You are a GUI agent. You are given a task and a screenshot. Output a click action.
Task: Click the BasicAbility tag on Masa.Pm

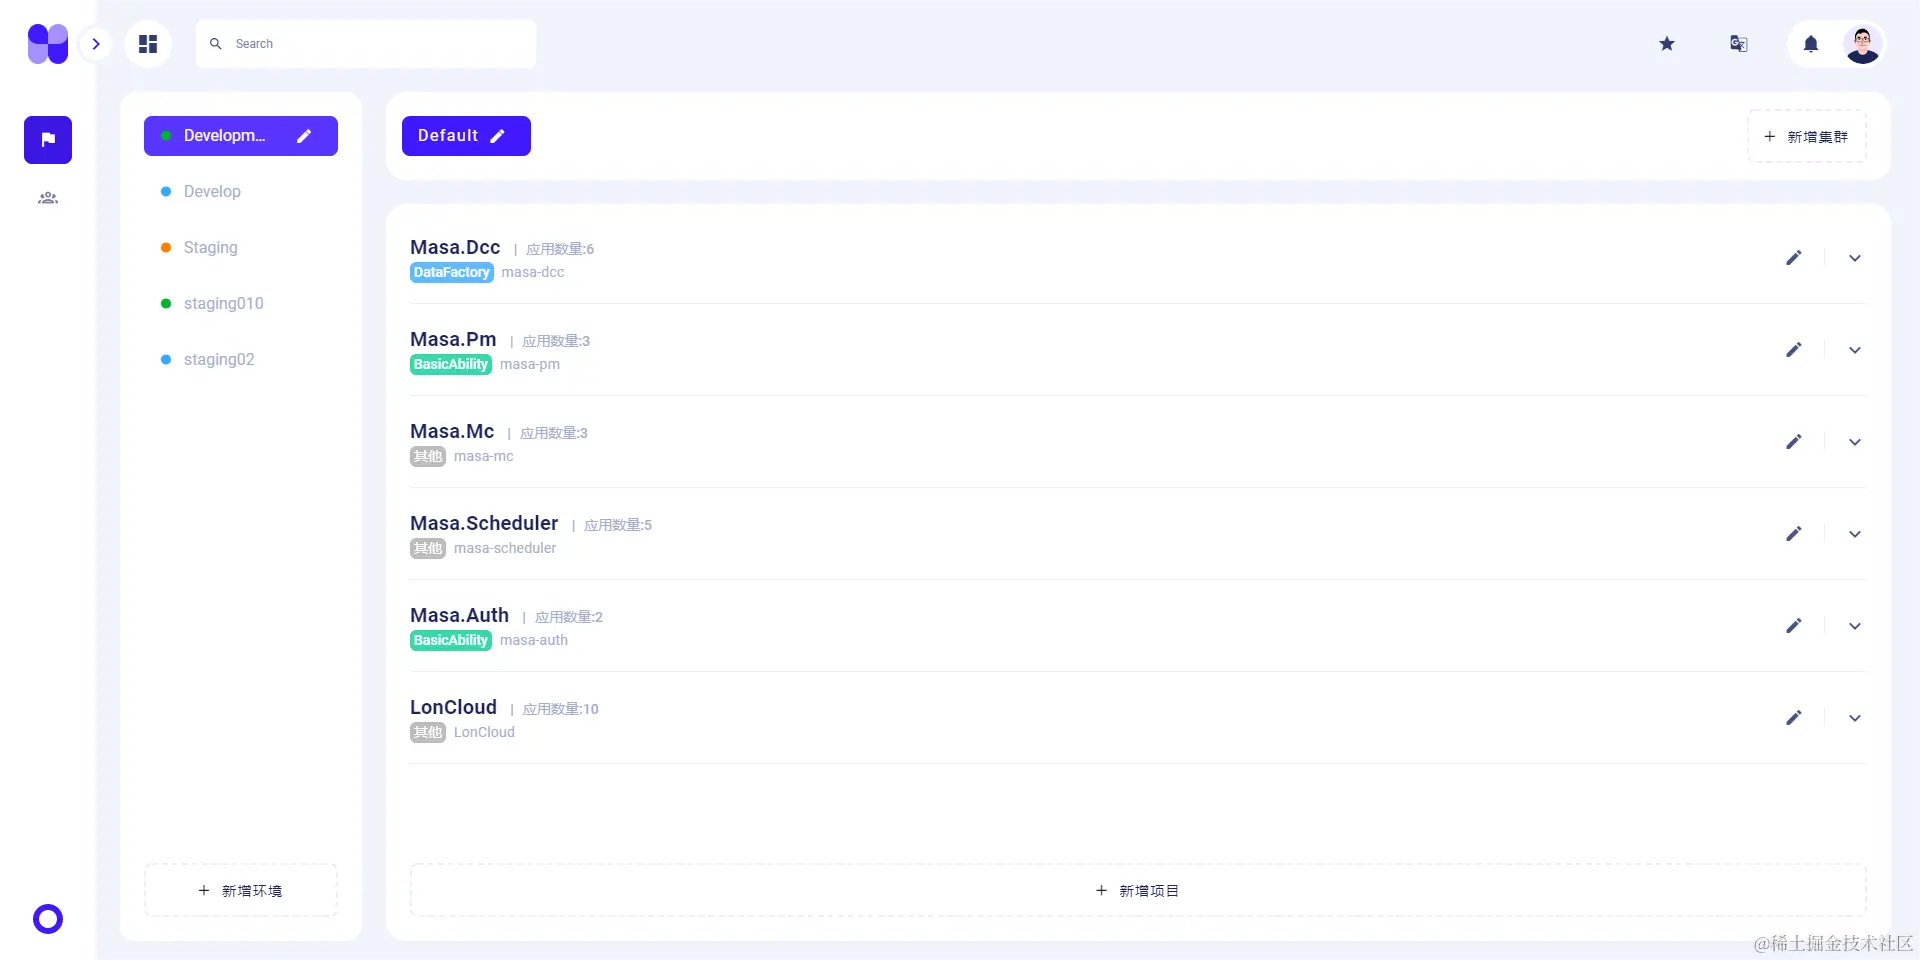[451, 364]
